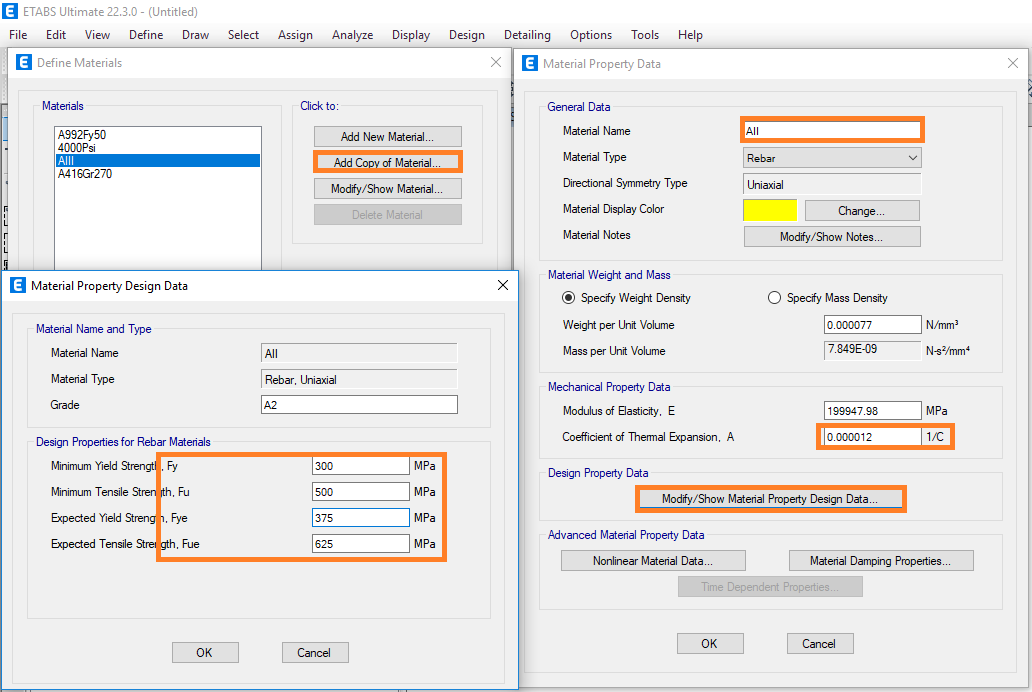Click Material Name field in Design Data dialog

[x=359, y=354]
